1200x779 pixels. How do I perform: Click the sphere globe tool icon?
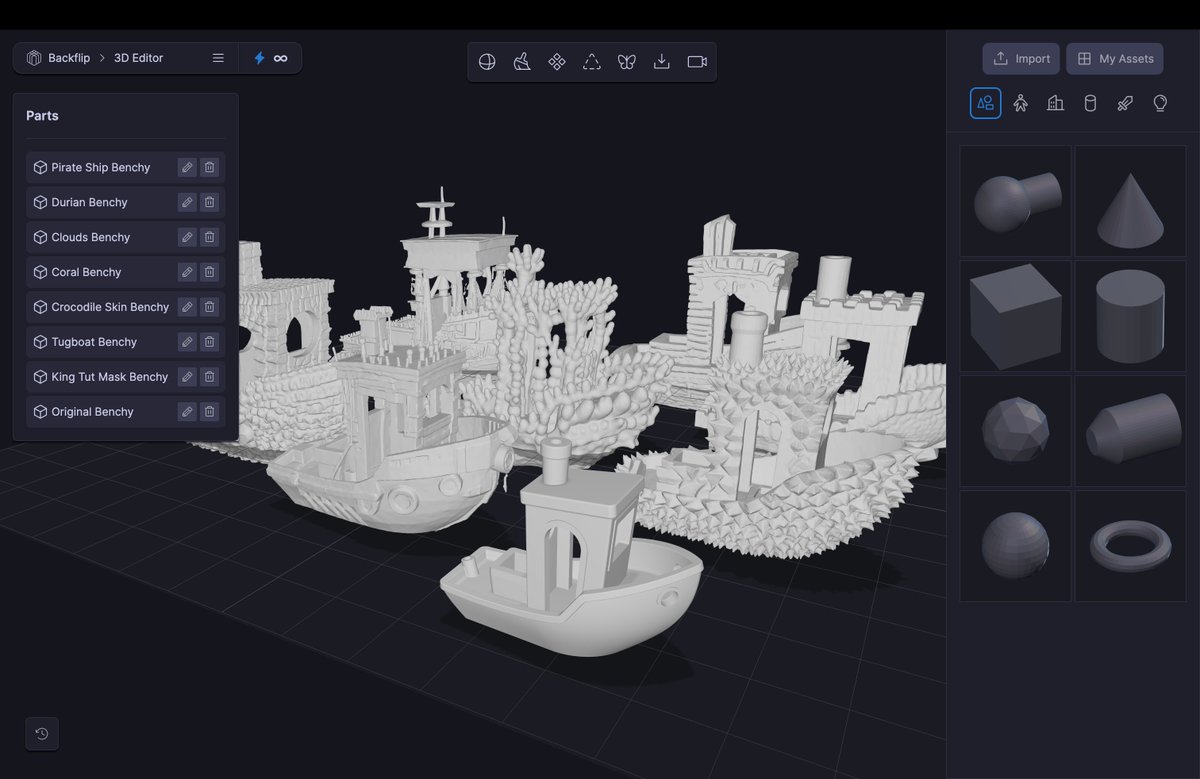tap(487, 62)
